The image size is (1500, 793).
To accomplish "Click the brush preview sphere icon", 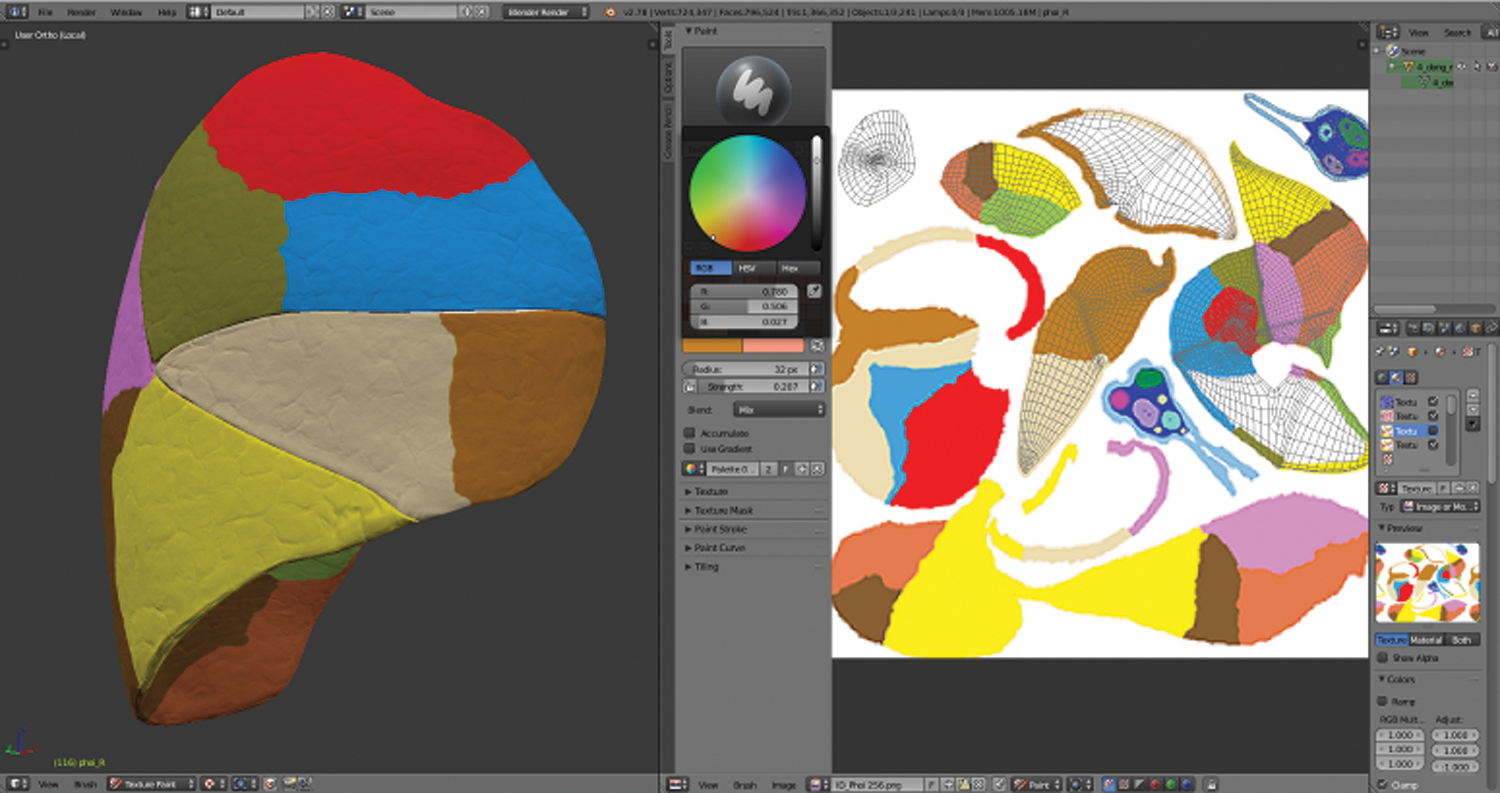I will (x=753, y=90).
